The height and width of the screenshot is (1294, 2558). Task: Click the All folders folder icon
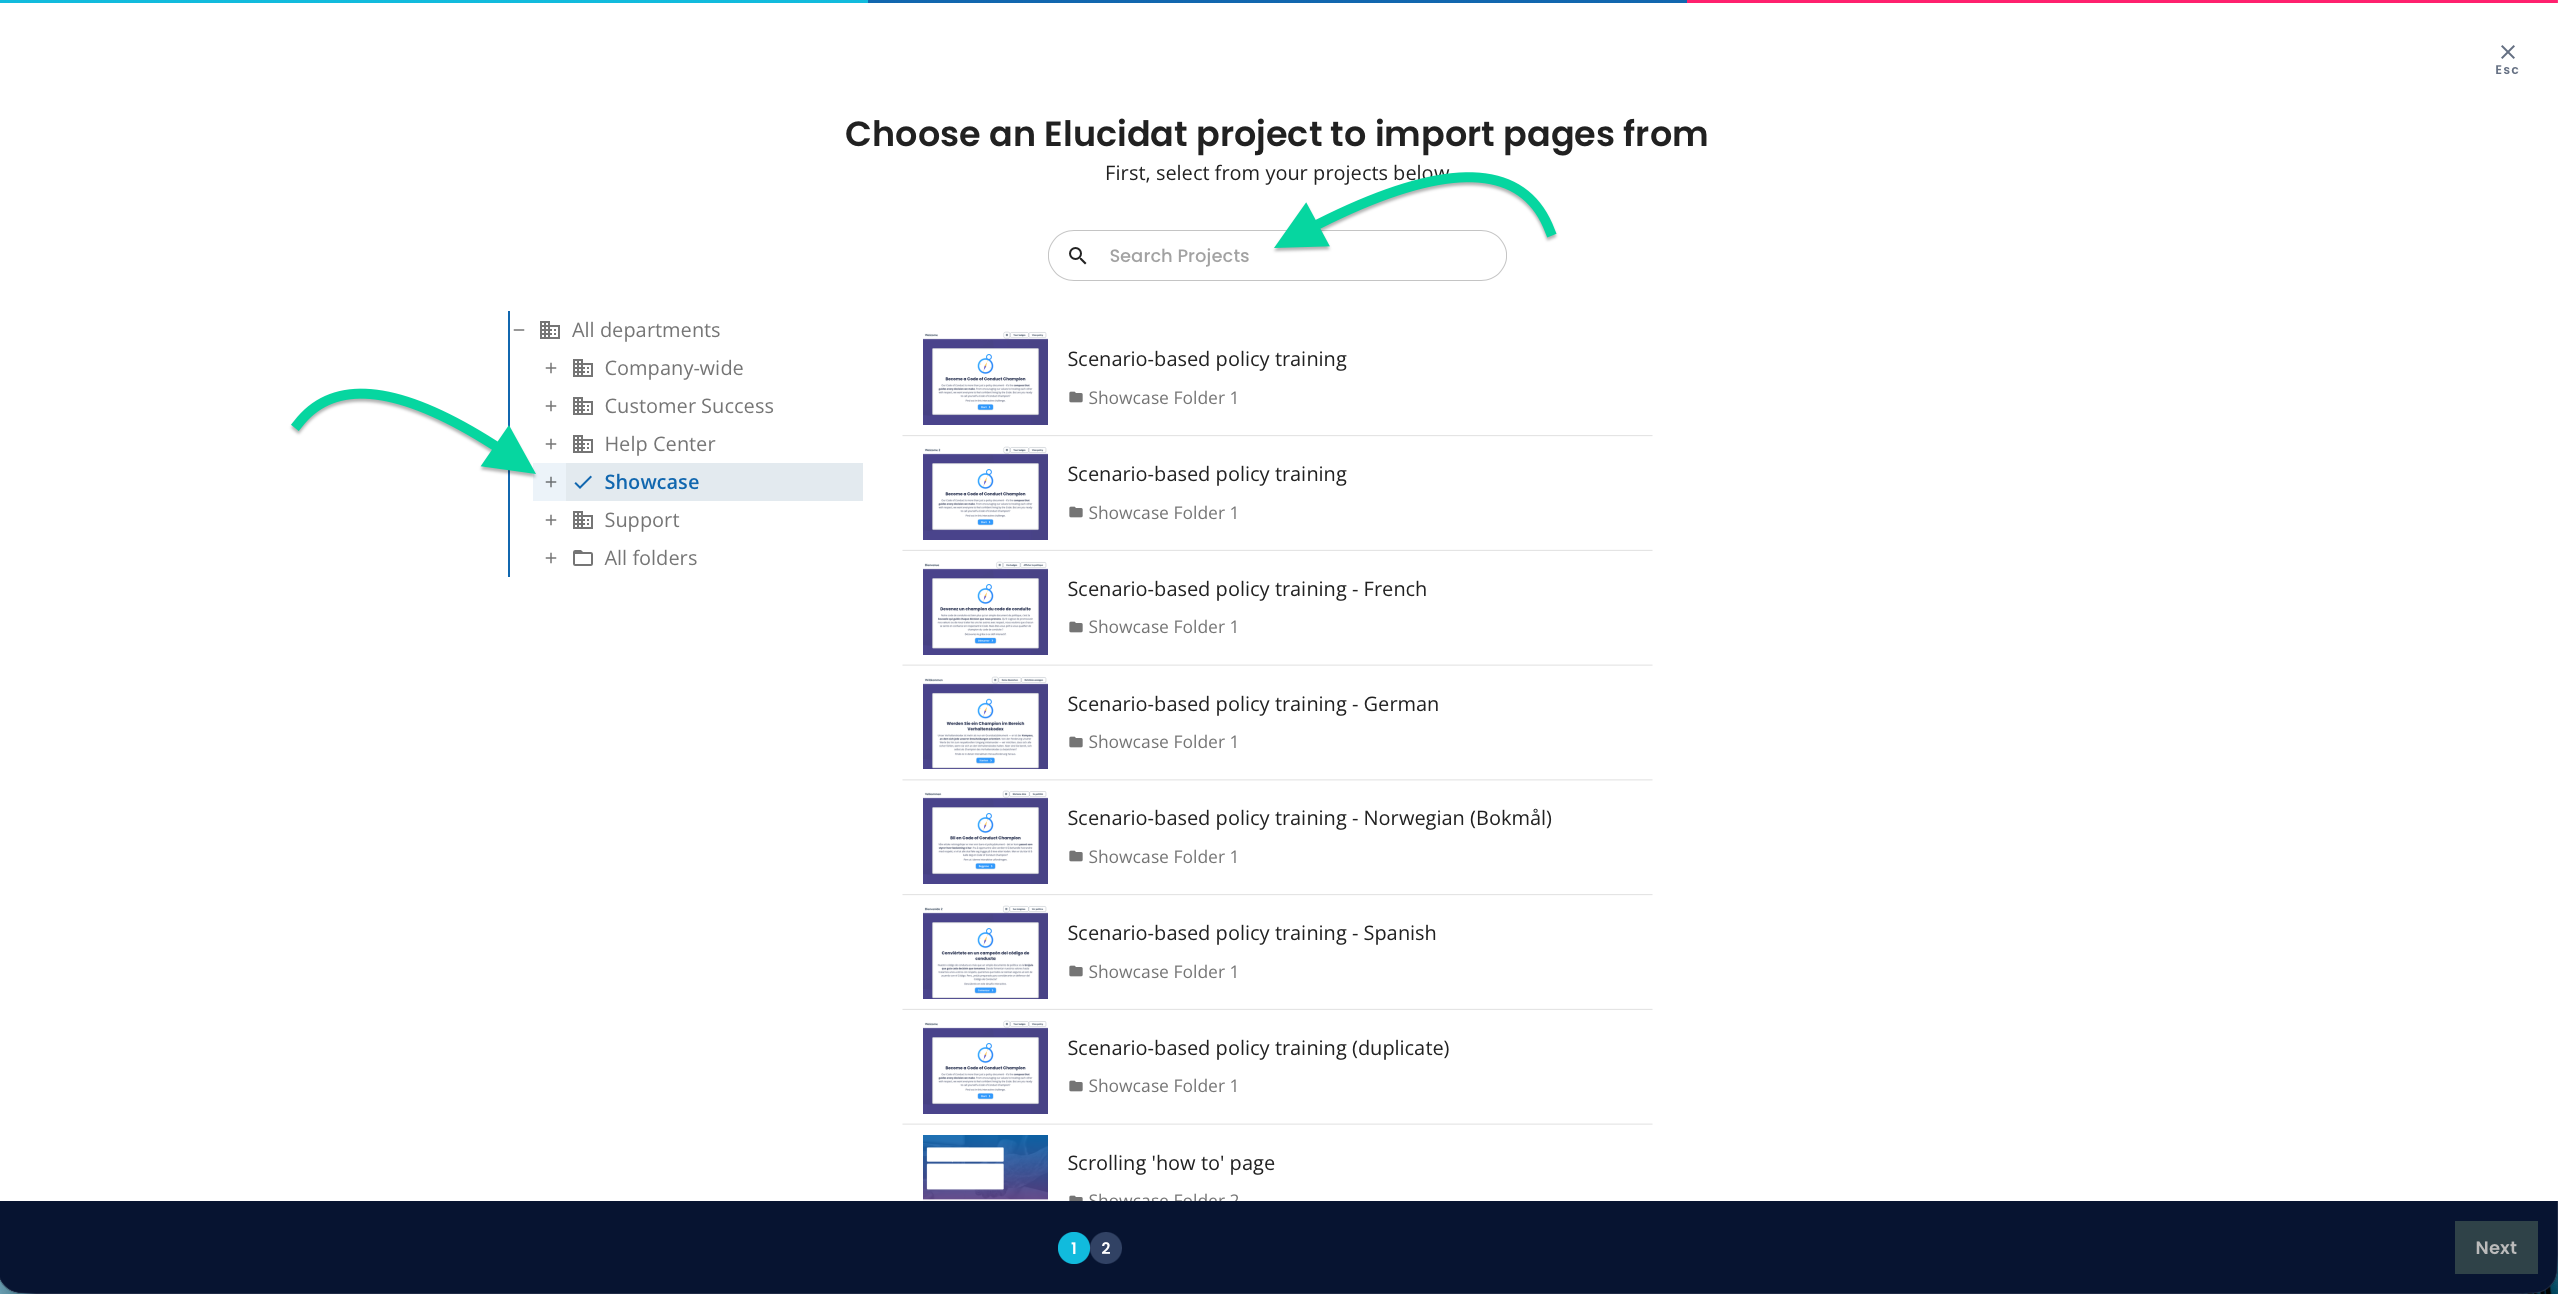583,558
